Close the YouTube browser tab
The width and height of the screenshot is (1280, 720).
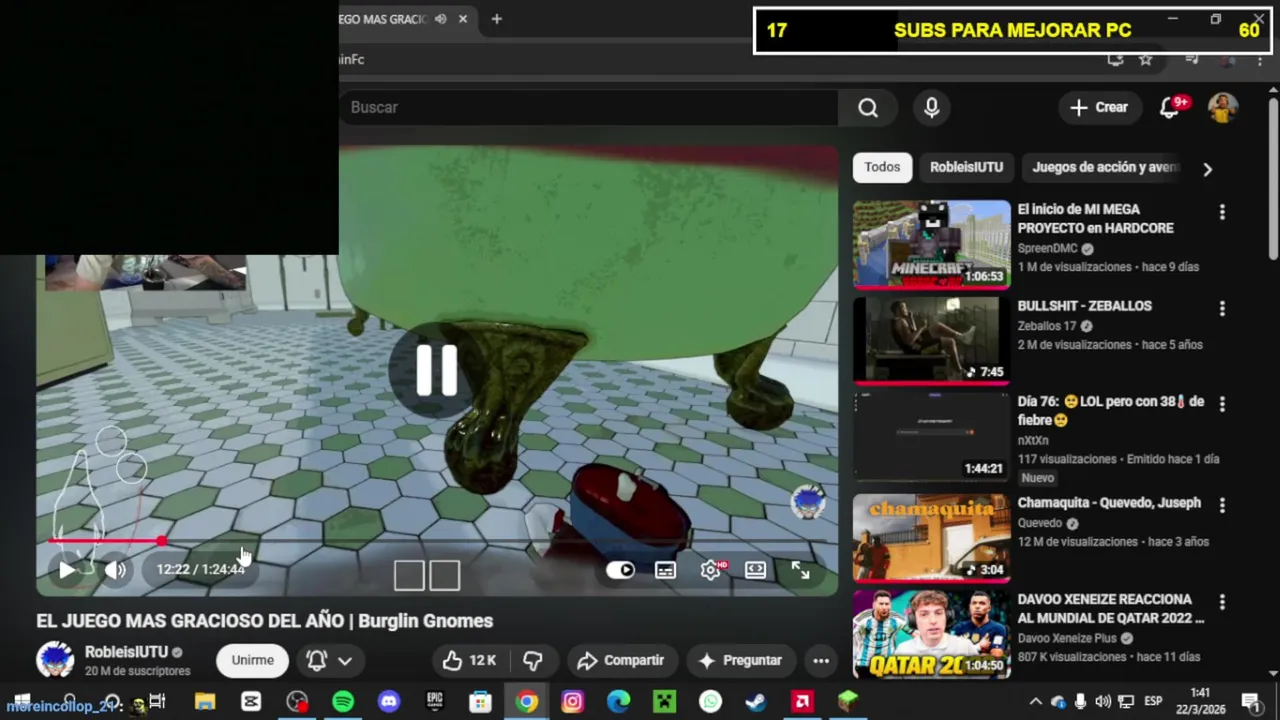pos(463,19)
